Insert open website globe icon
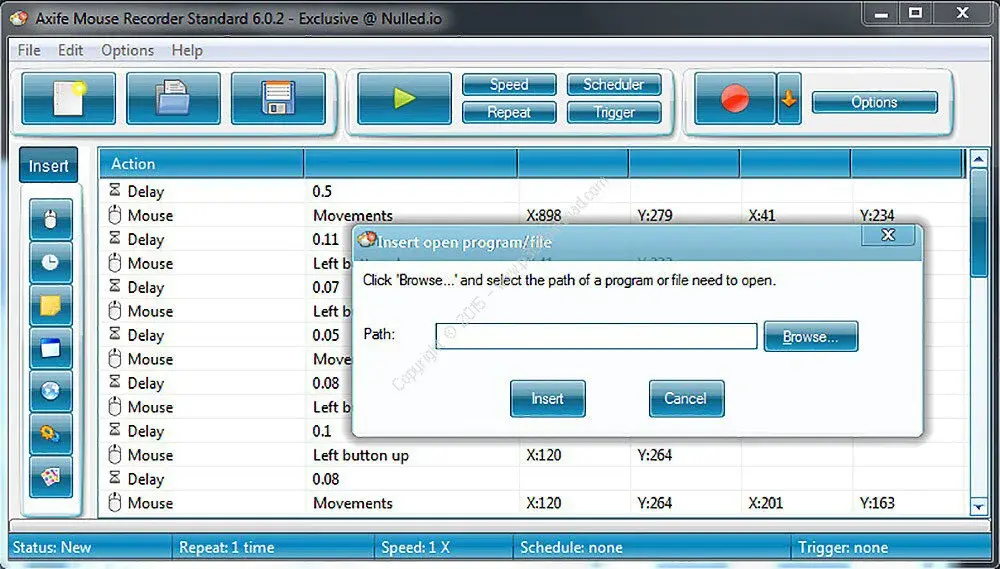This screenshot has height=569, width=1000. [x=50, y=391]
